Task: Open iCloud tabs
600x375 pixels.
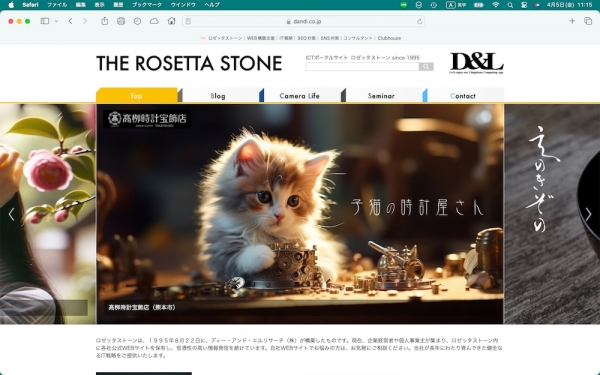Action: (154, 21)
